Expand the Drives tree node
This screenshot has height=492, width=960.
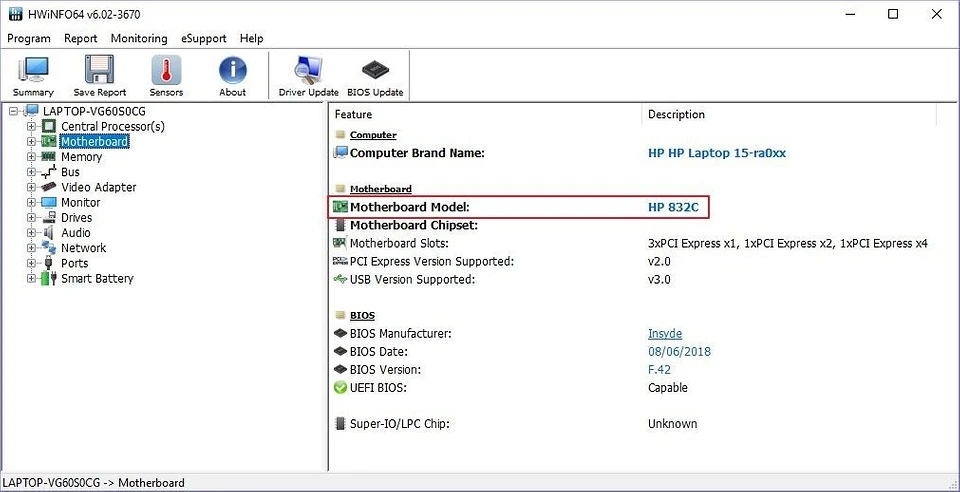pyautogui.click(x=32, y=218)
